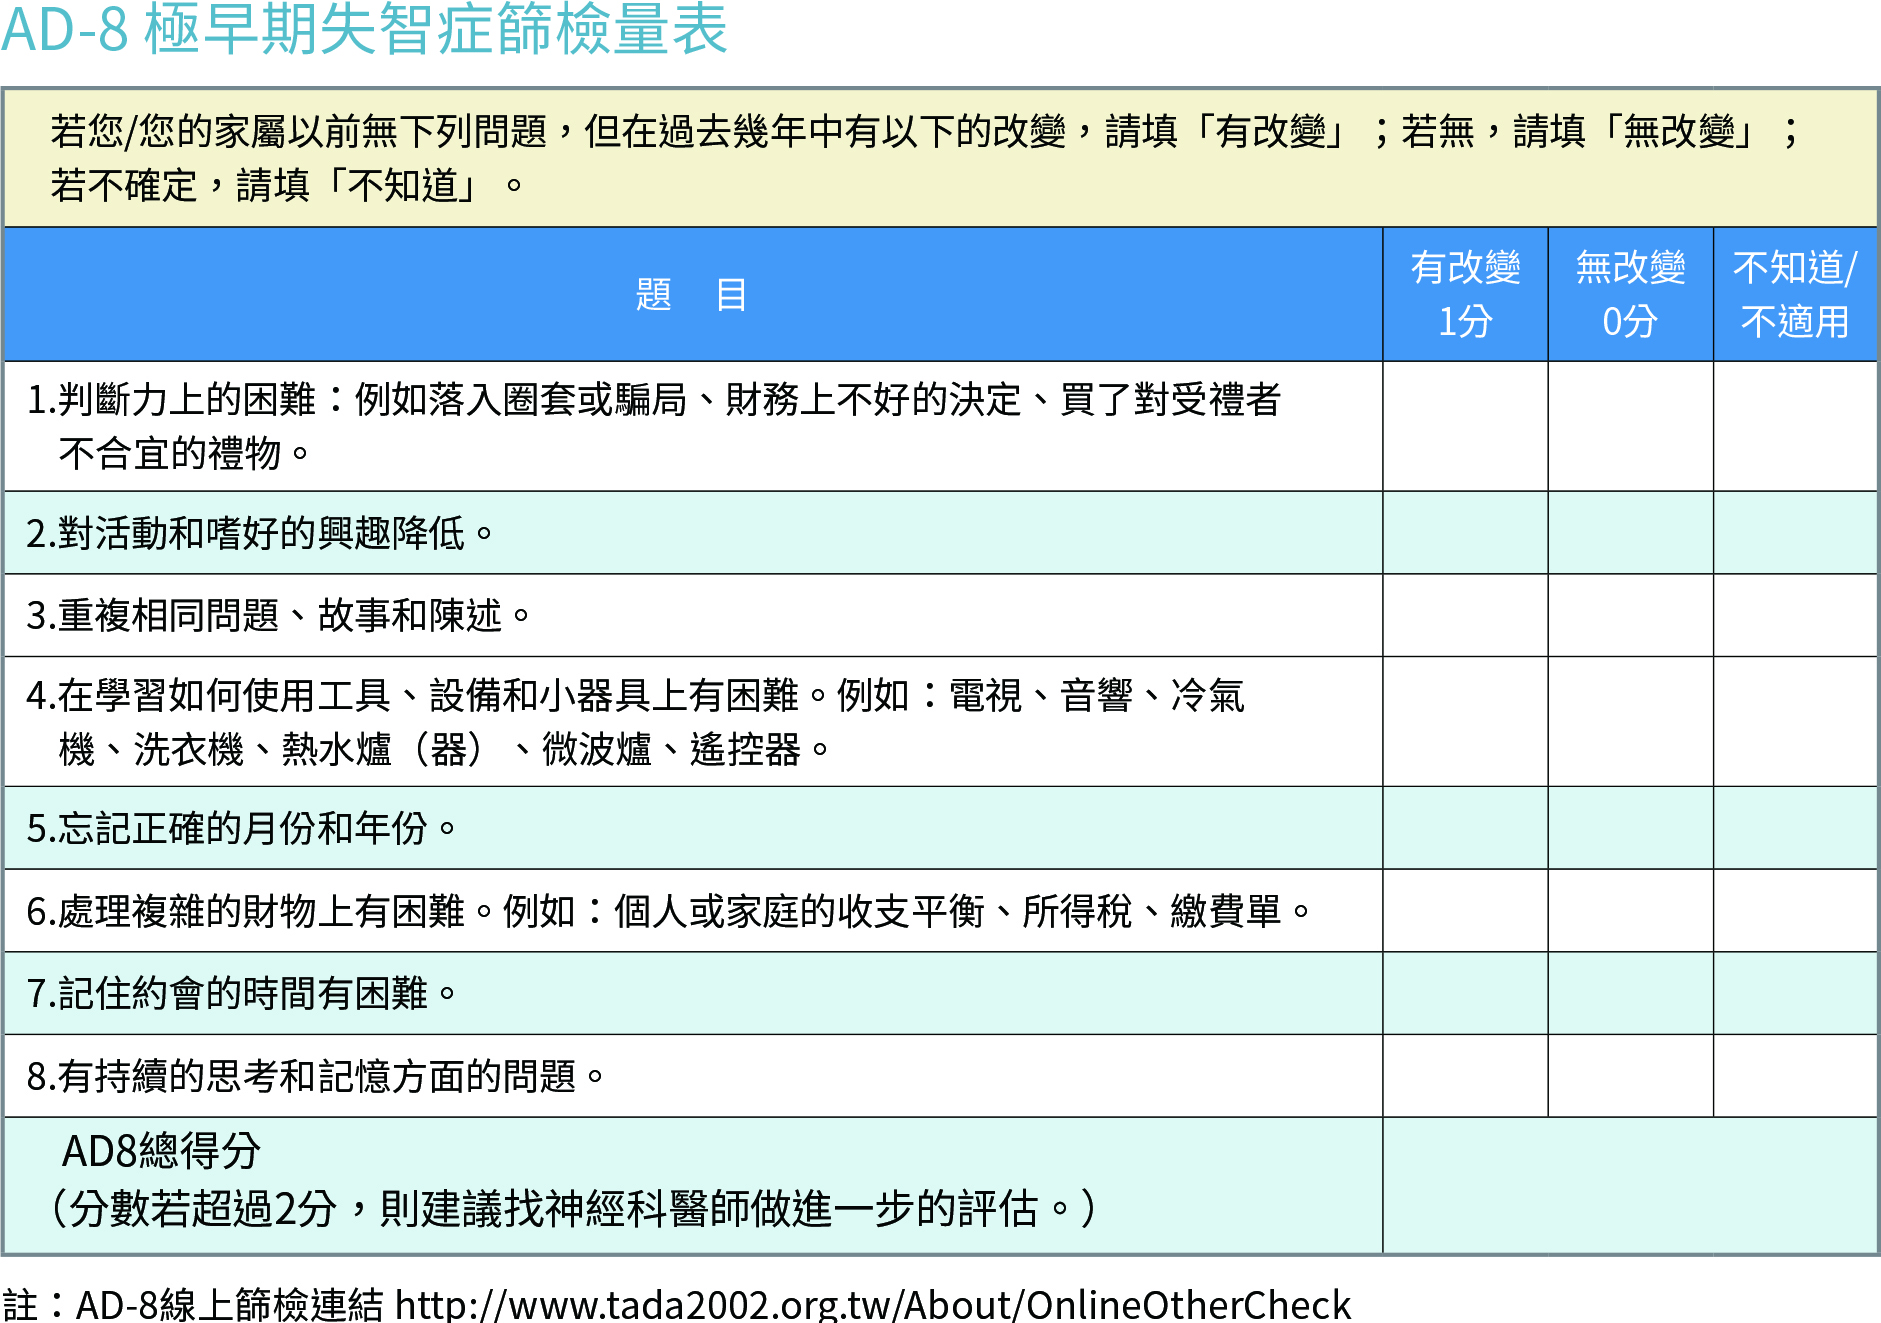Click the '無改變' cell for question 5
1881x1323 pixels.
point(1630,828)
